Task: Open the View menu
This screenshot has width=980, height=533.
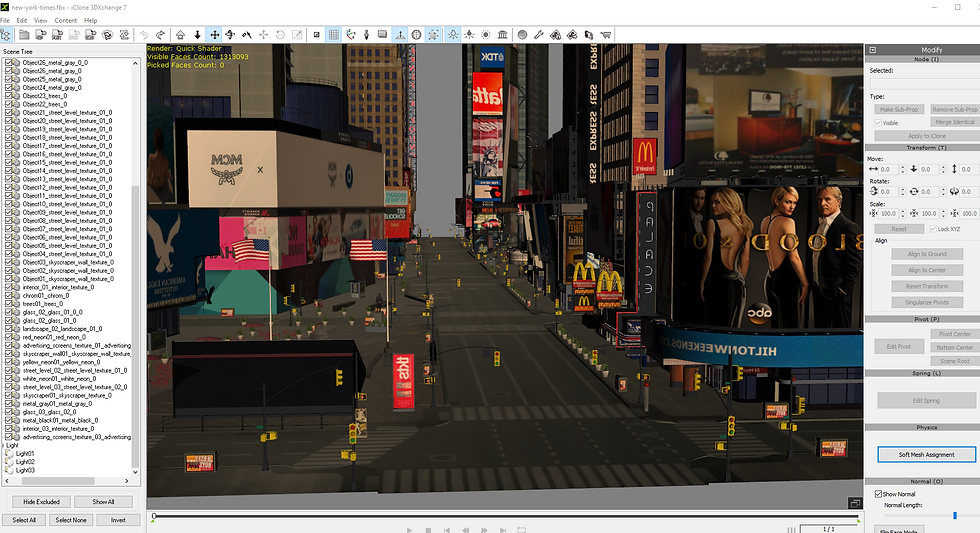Action: coord(41,21)
